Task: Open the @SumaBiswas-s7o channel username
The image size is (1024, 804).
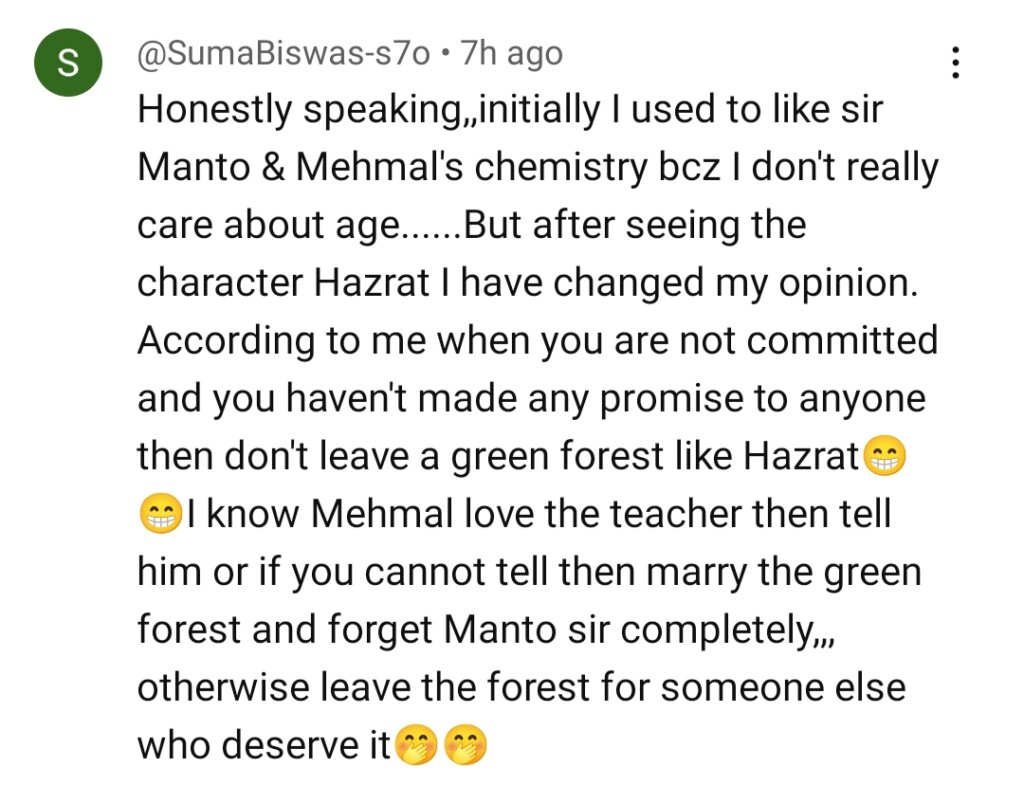Action: coord(283,53)
